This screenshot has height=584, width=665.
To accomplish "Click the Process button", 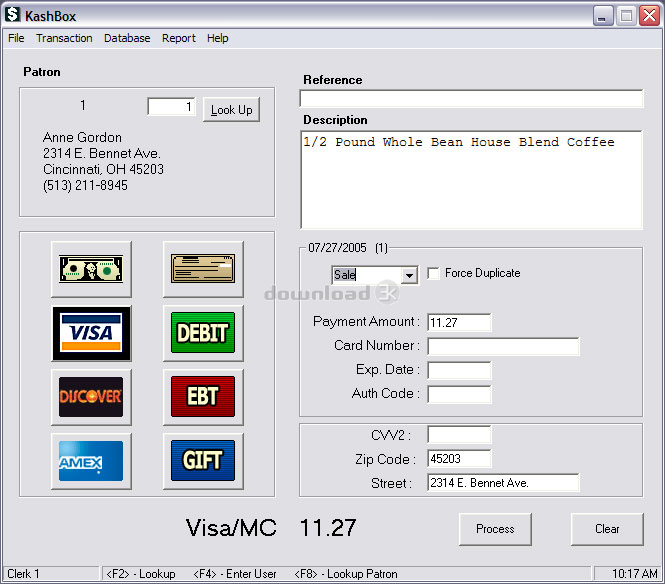I will pyautogui.click(x=495, y=529).
